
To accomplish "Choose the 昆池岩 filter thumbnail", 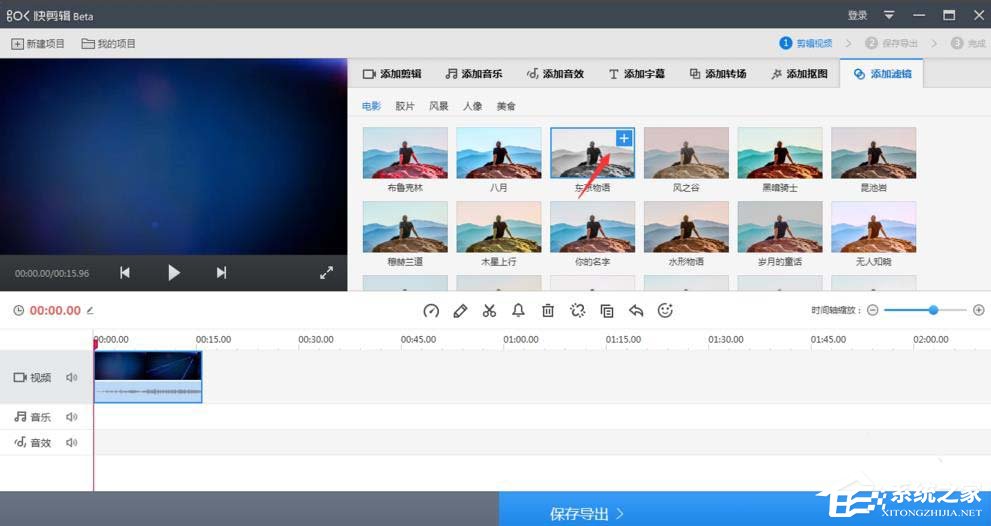I will 873,152.
